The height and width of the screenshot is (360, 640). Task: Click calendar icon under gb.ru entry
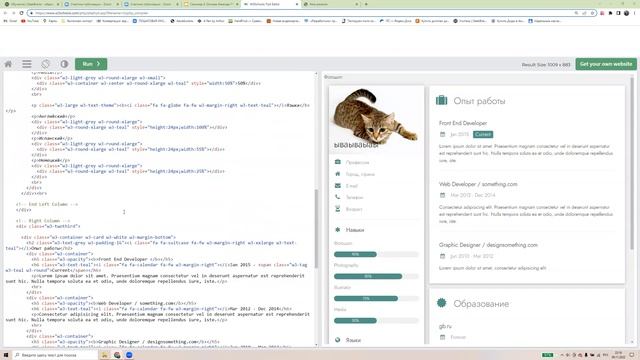pyautogui.click(x=442, y=337)
